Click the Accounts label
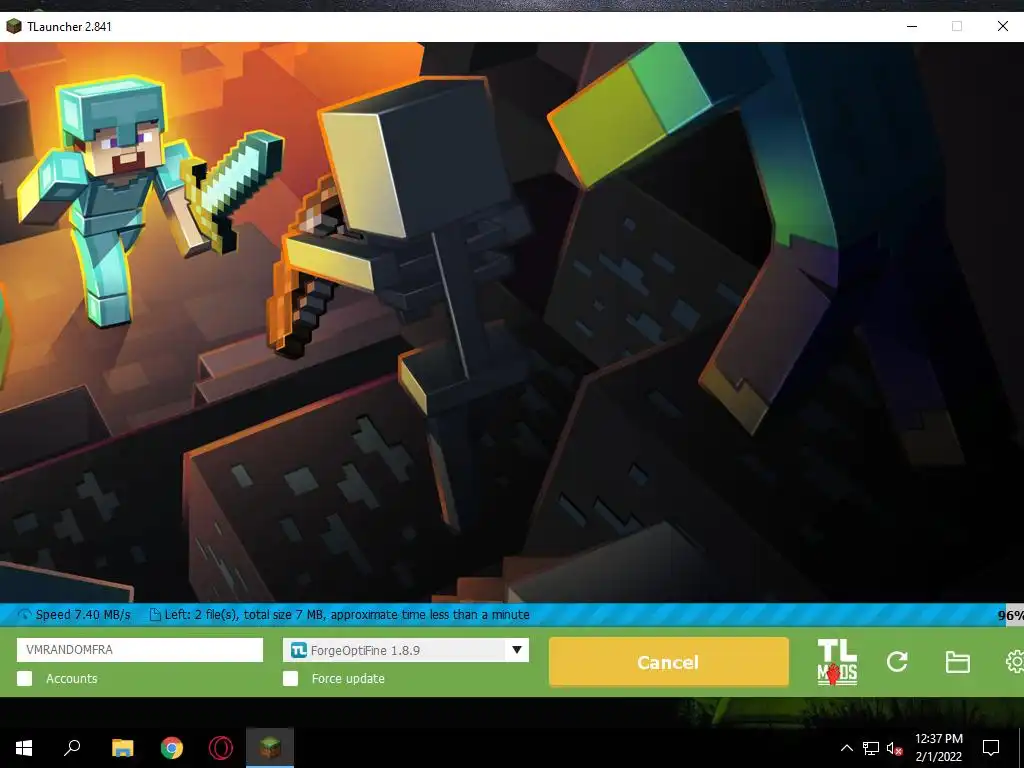The width and height of the screenshot is (1024, 768). [72, 679]
